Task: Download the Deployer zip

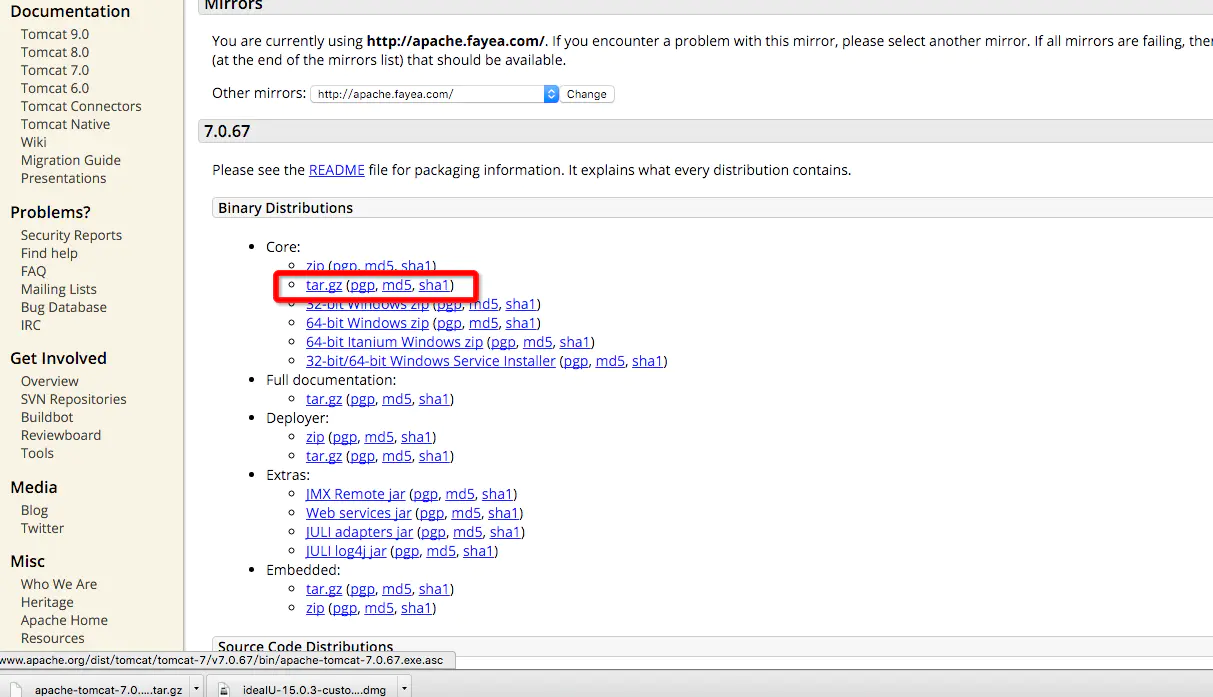Action: tap(315, 437)
